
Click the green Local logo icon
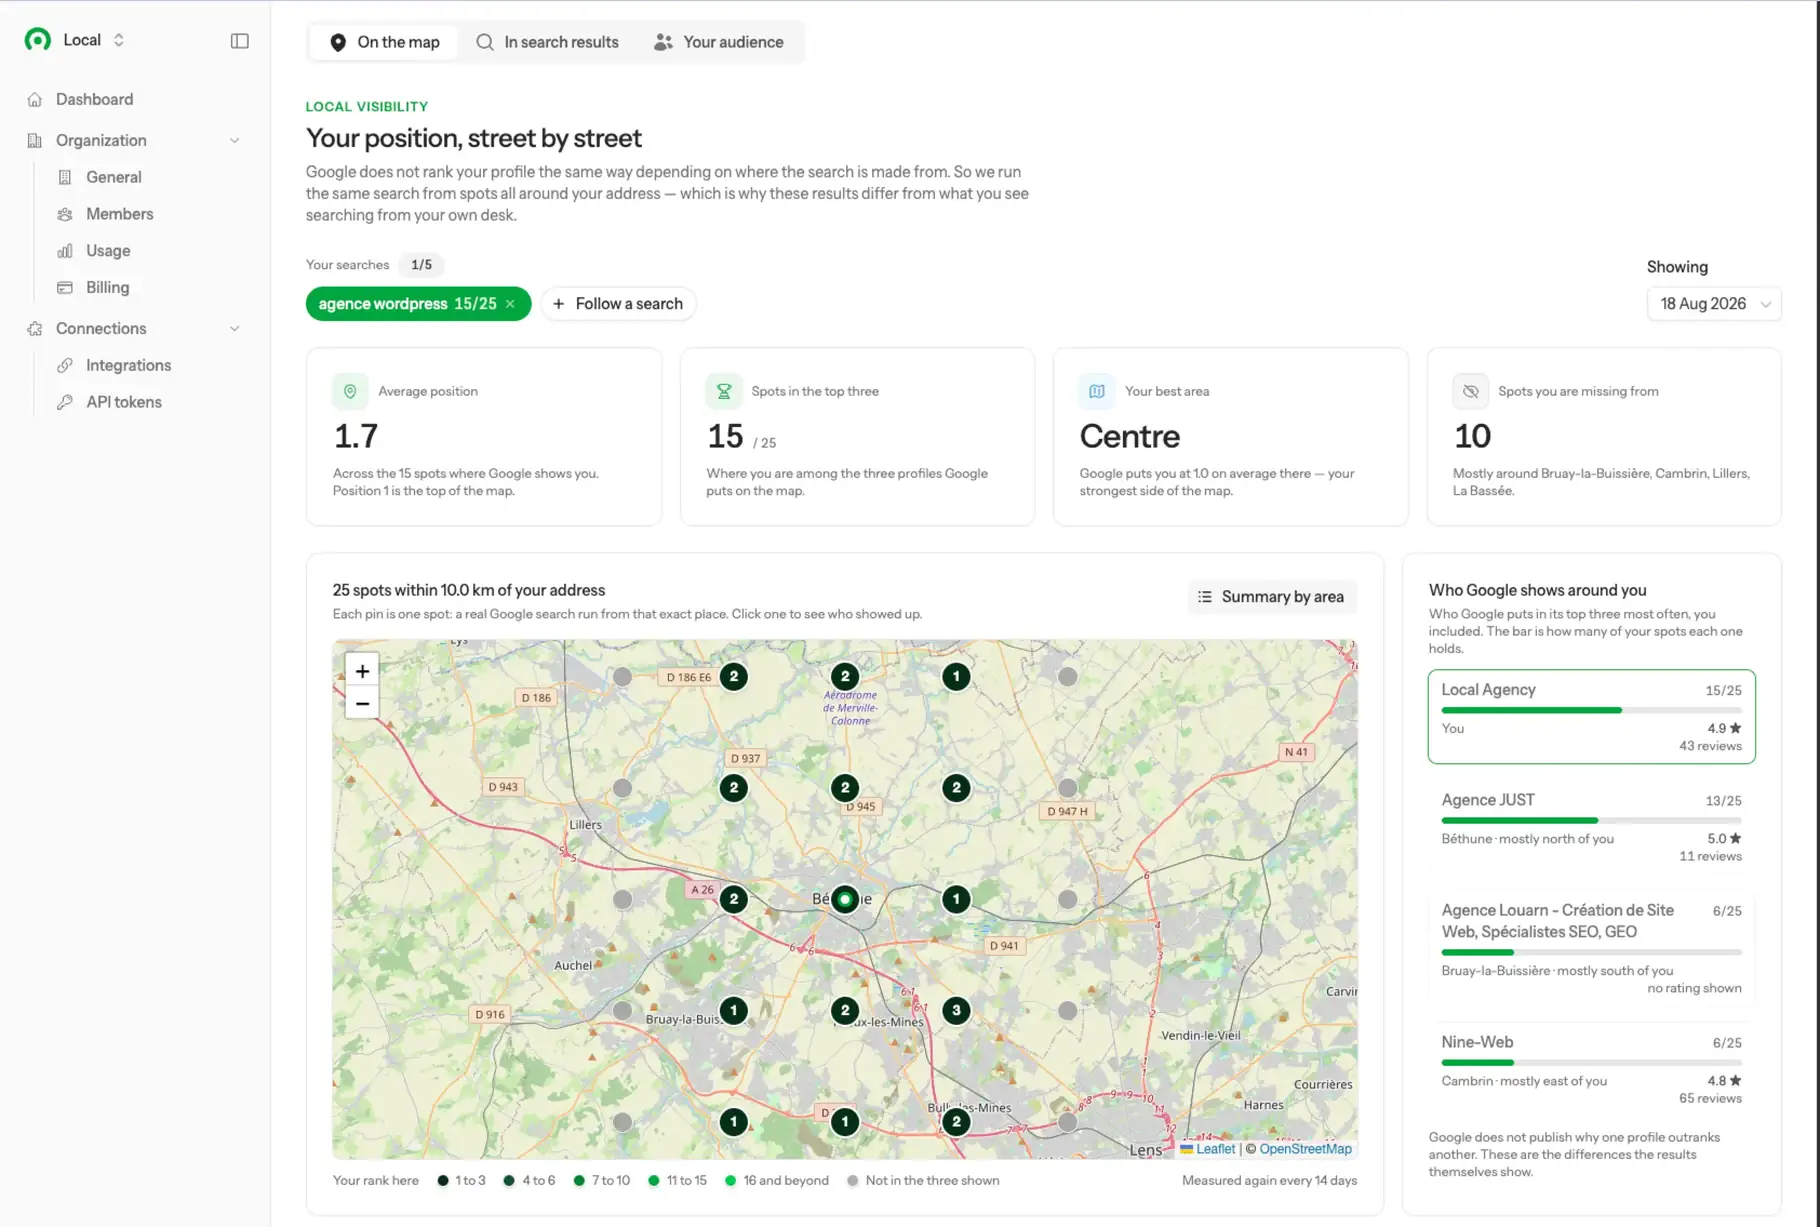pyautogui.click(x=38, y=40)
